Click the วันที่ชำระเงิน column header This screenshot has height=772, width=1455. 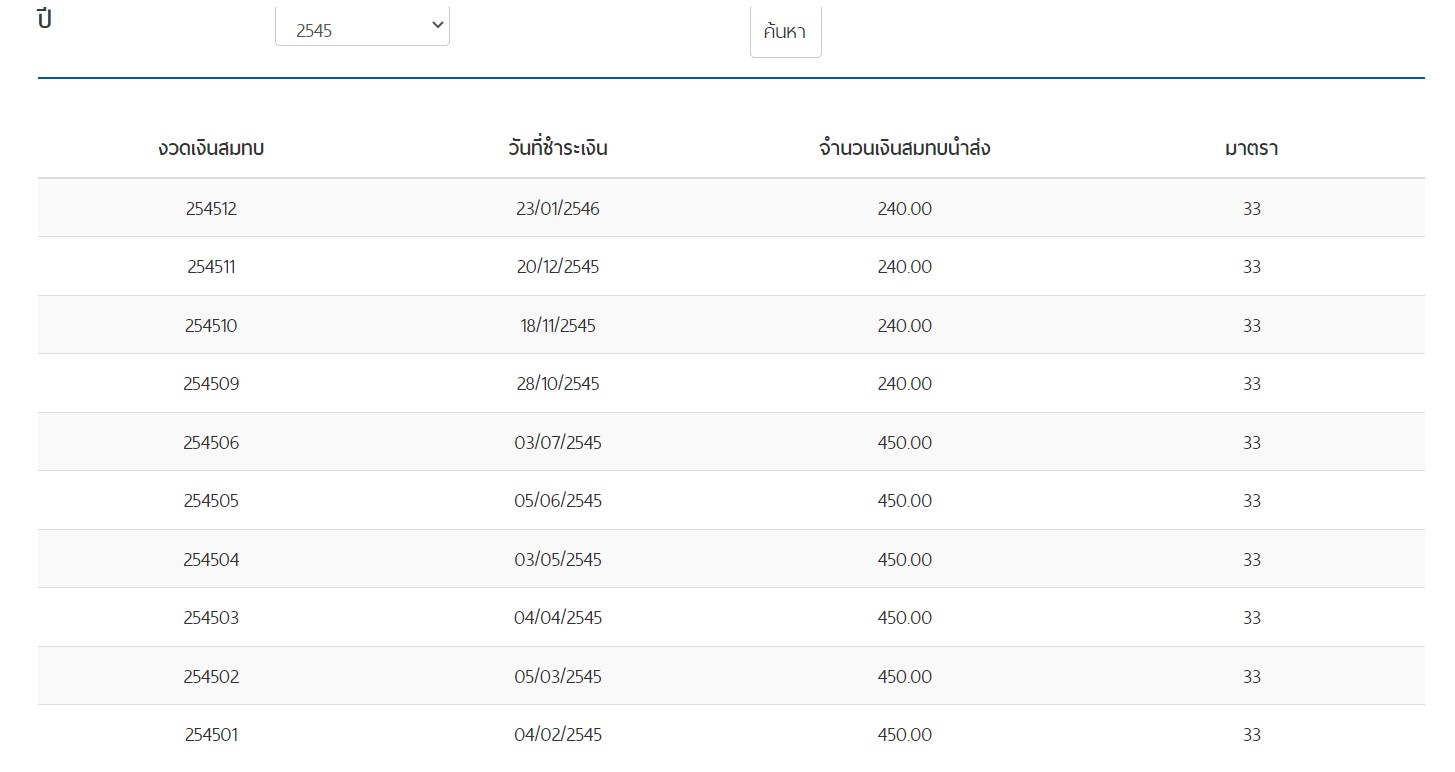click(558, 149)
